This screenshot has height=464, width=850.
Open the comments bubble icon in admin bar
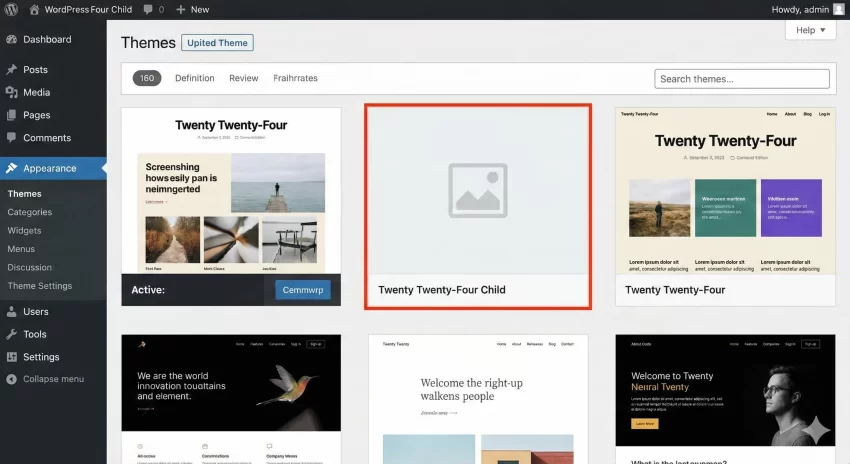147,9
